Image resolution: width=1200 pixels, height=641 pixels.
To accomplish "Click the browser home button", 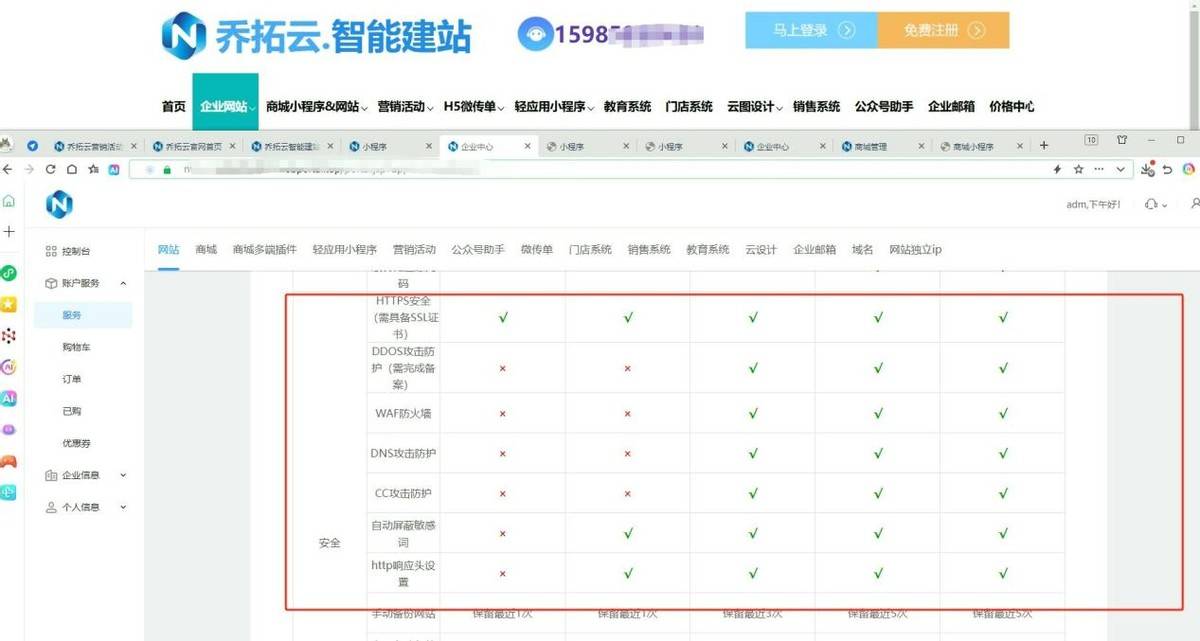I will coord(71,170).
